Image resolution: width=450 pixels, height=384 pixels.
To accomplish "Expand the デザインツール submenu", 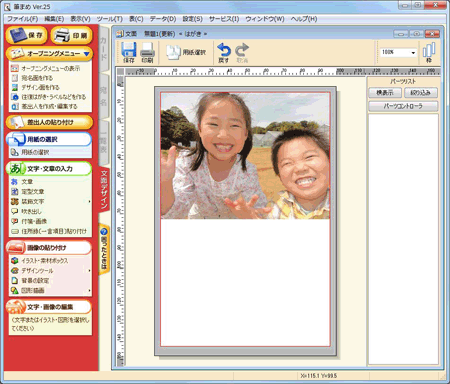I will coord(89,271).
